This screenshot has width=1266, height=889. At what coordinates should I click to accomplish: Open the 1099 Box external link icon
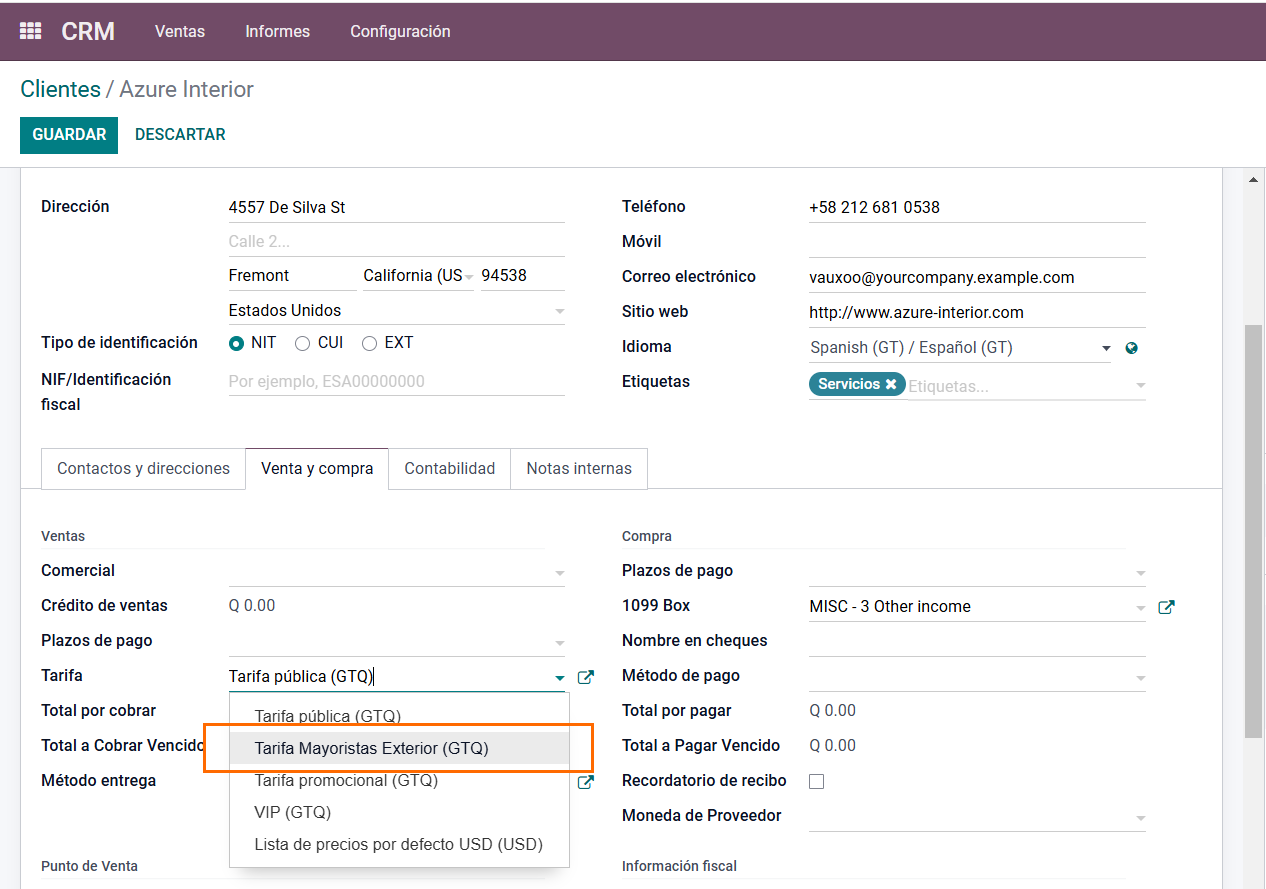[1166, 607]
